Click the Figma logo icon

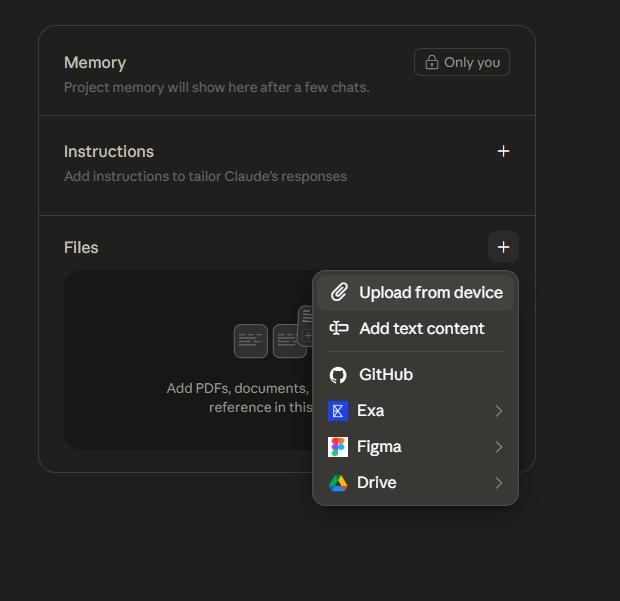tap(338, 447)
